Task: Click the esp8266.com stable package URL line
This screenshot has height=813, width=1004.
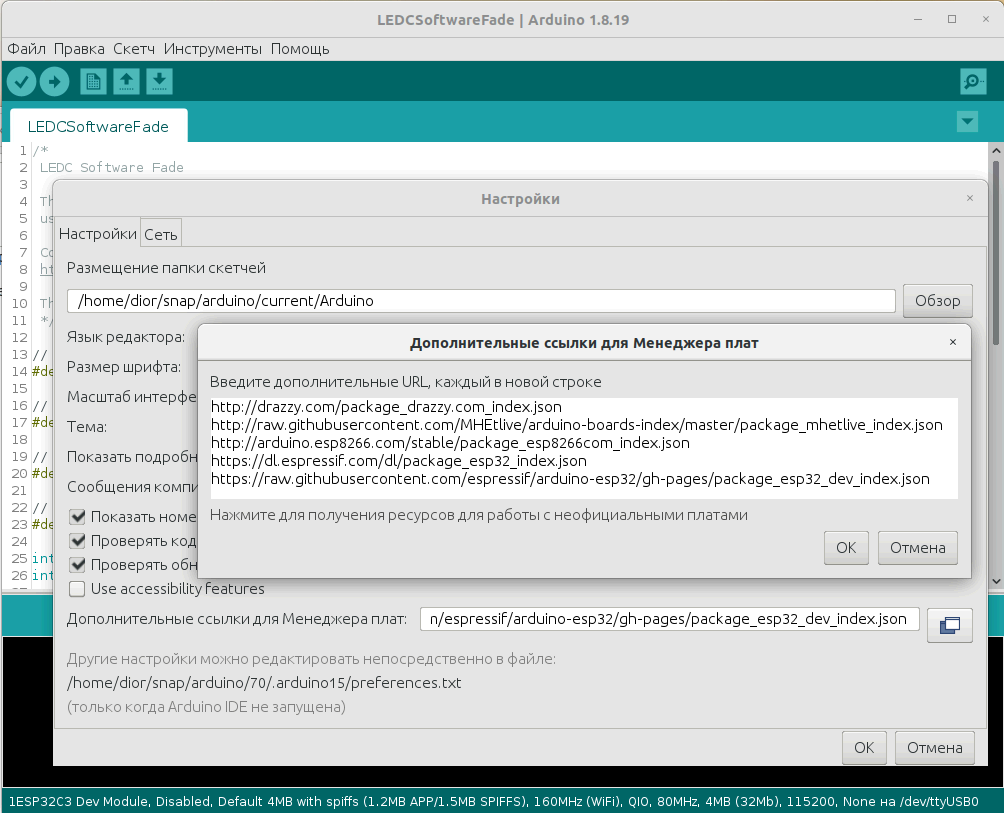Action: click(450, 442)
